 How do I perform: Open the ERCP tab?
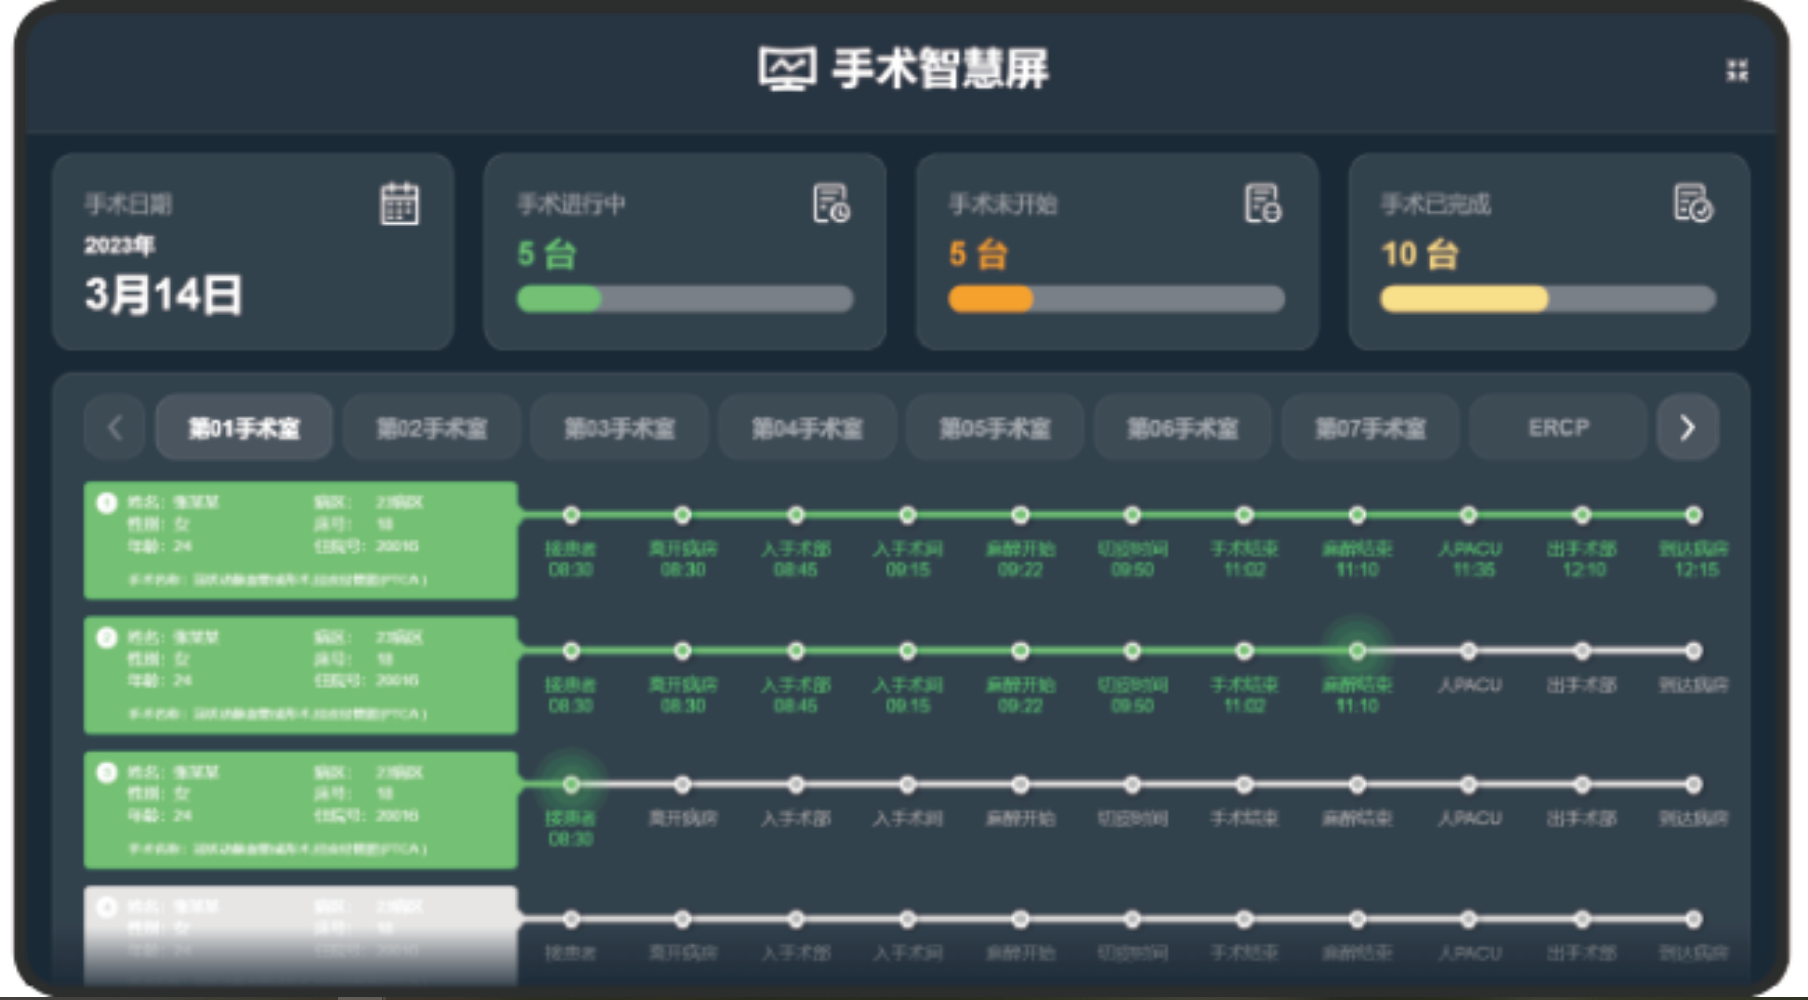coord(1556,427)
